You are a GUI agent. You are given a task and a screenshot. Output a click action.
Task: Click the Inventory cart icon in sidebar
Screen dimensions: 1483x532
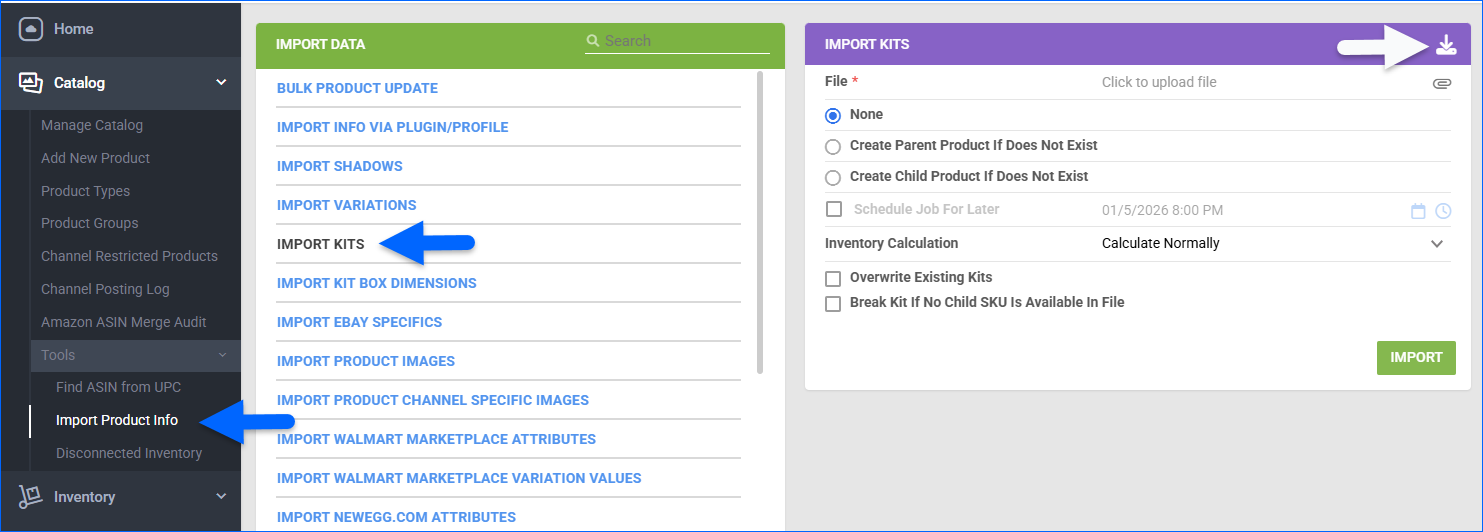click(31, 497)
